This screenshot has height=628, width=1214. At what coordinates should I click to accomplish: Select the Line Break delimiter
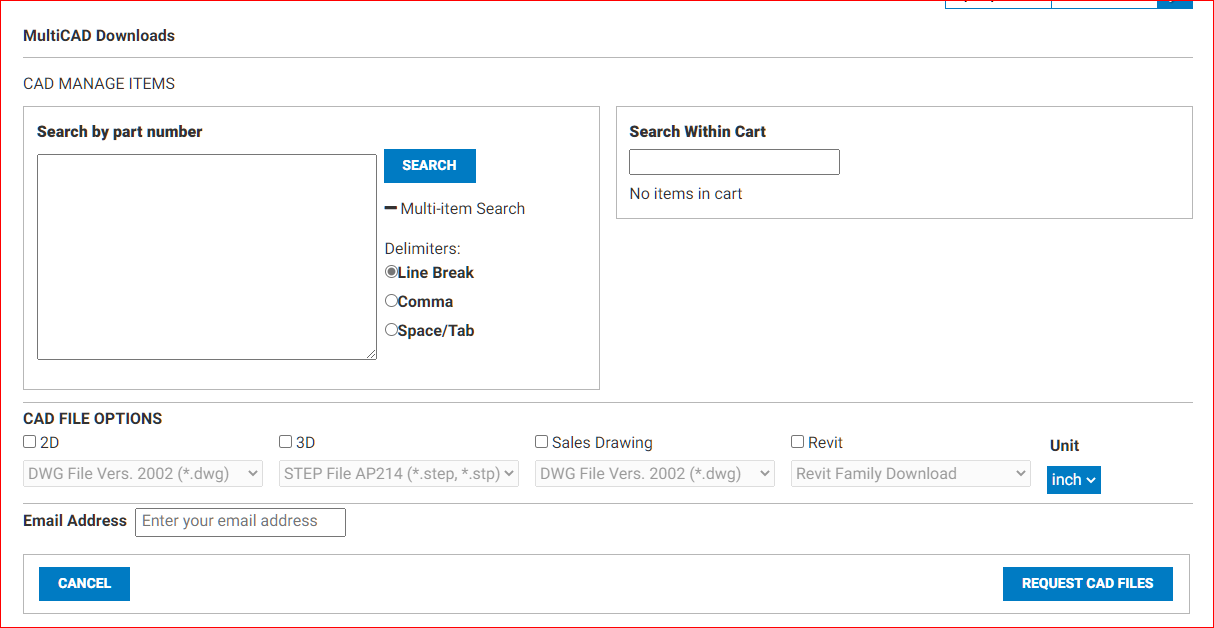[x=392, y=272]
